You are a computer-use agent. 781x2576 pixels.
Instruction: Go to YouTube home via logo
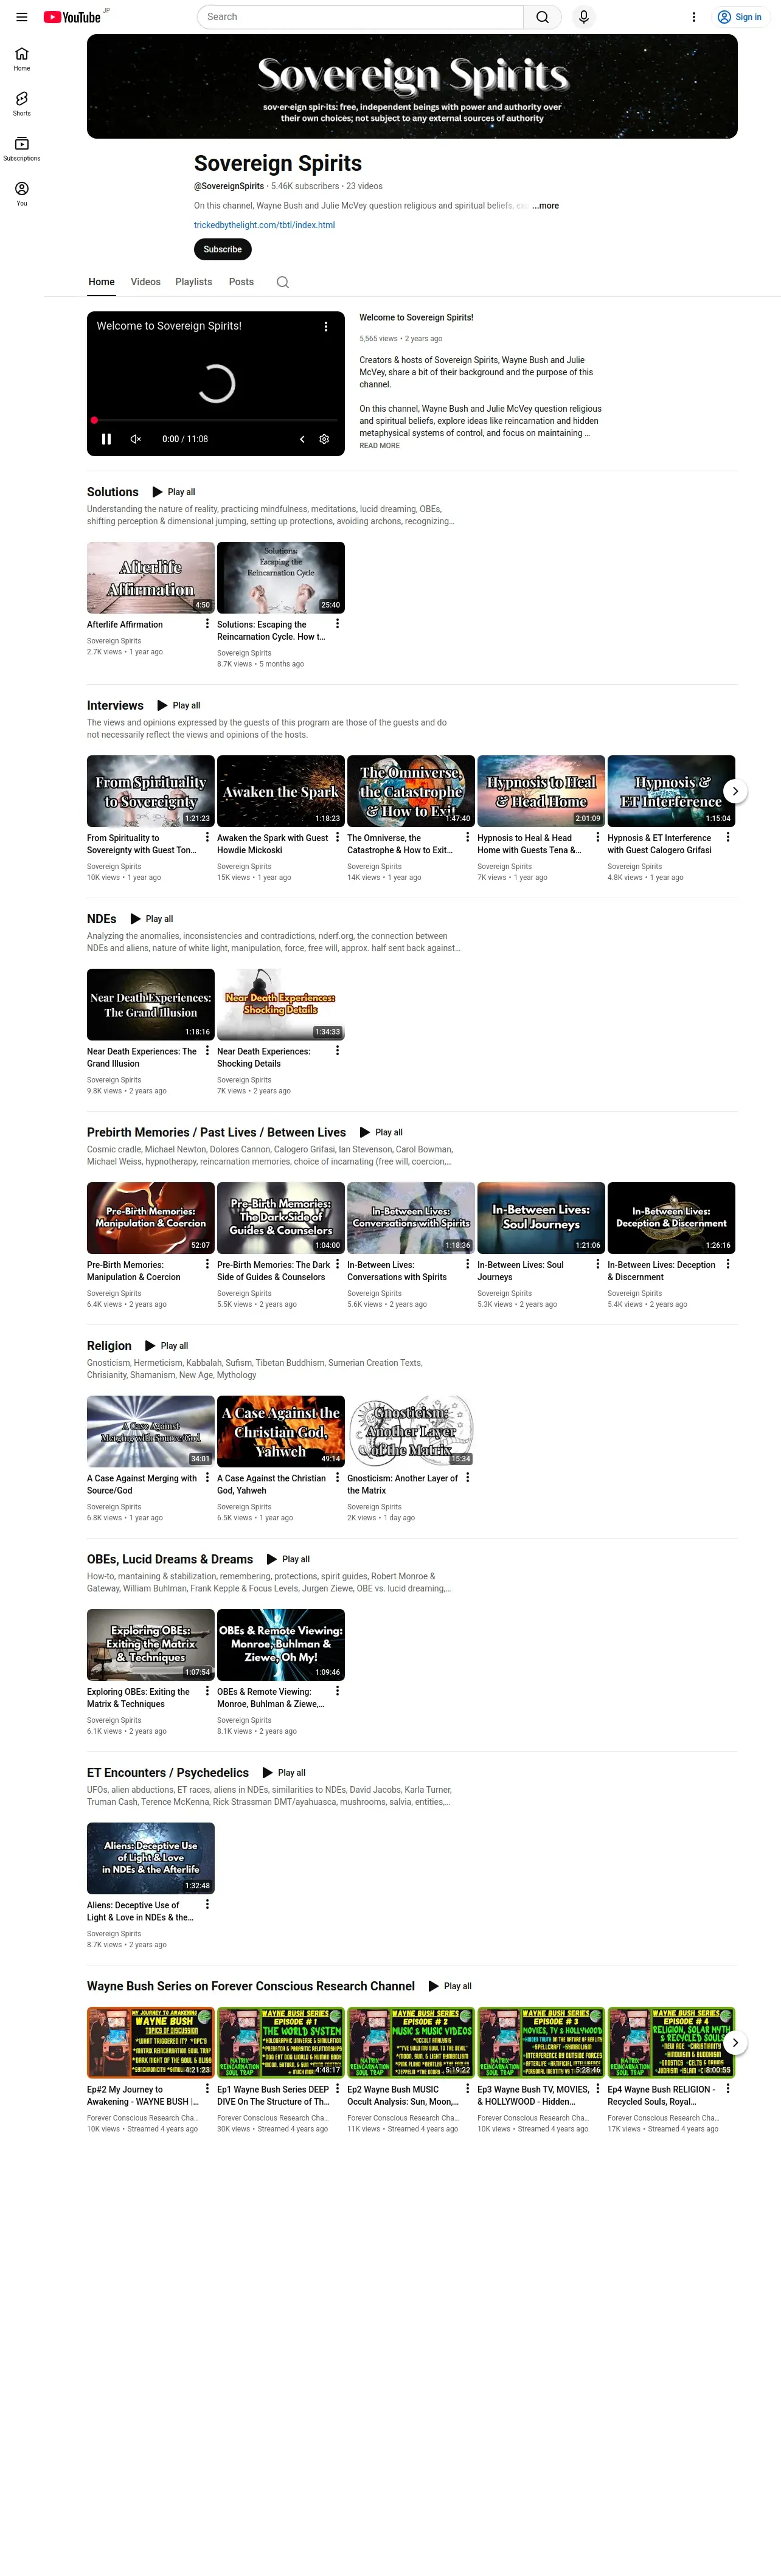[x=72, y=17]
